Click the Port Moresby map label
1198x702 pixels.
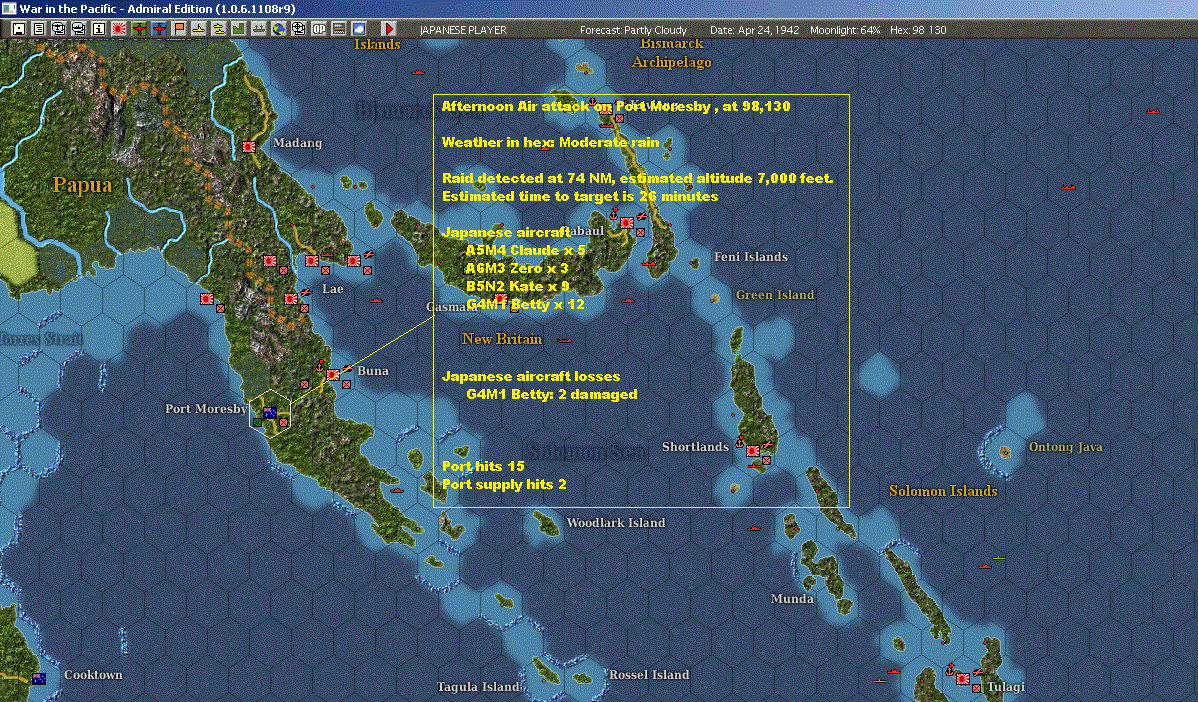pos(206,409)
